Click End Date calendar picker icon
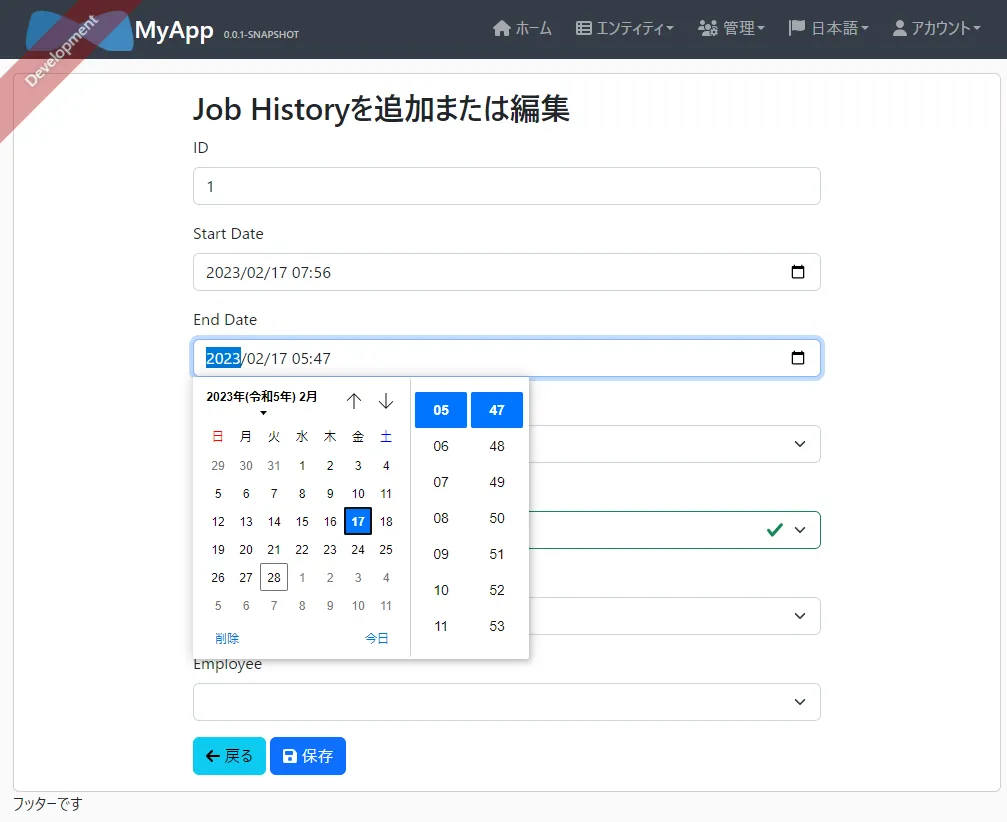1007x822 pixels. coord(798,358)
